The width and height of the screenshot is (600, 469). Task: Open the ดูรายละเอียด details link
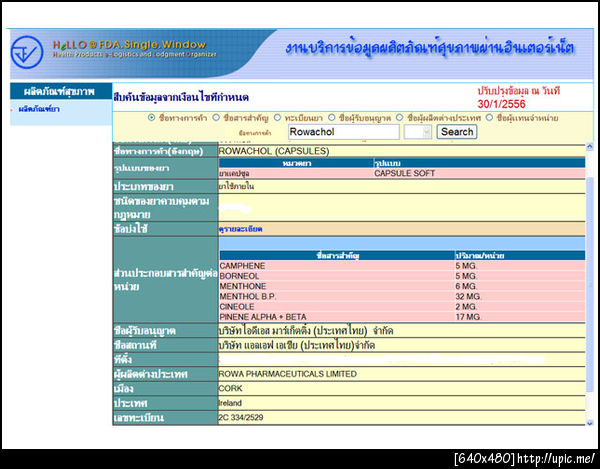pyautogui.click(x=241, y=229)
